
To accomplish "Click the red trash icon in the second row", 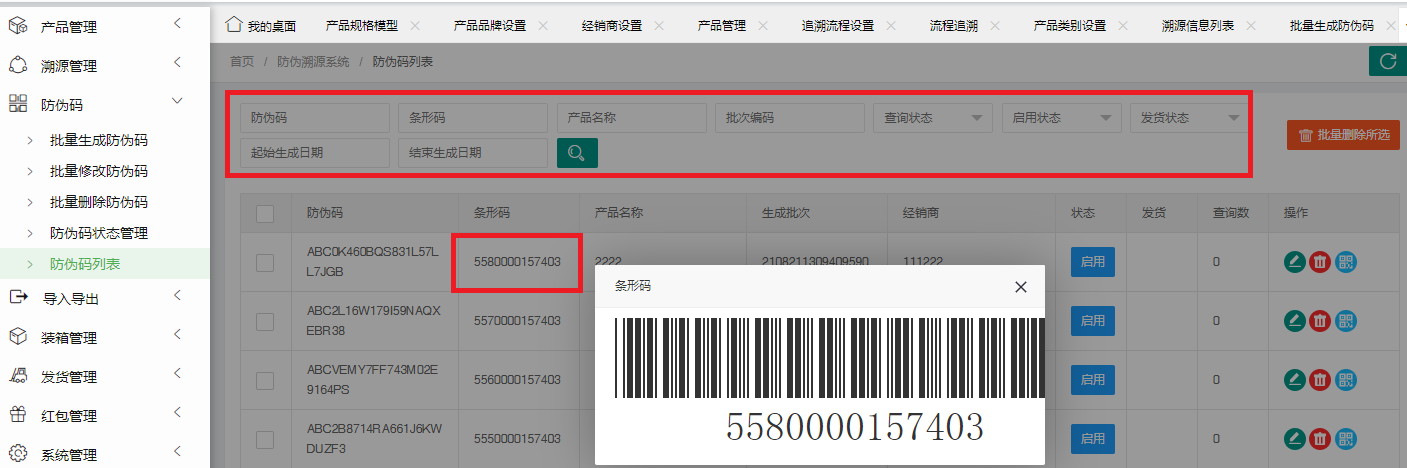I will (1320, 321).
